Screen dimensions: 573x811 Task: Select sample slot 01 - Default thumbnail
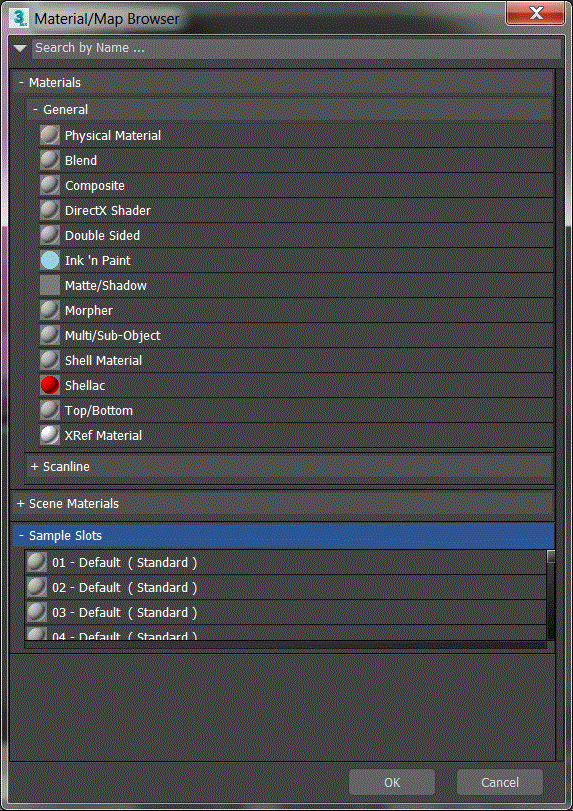37,562
